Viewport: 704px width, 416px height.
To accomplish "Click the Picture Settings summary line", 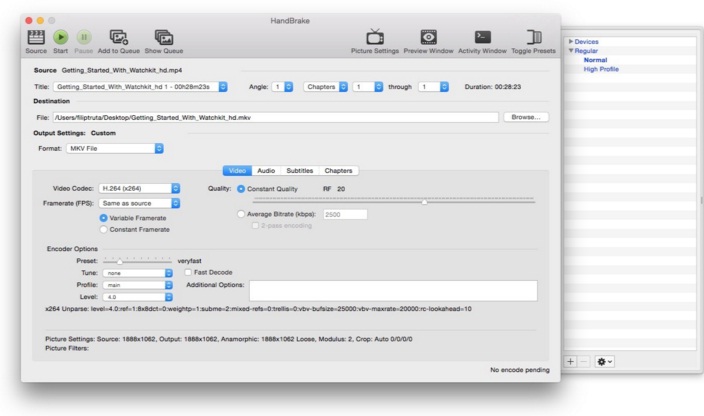I will (x=229, y=339).
